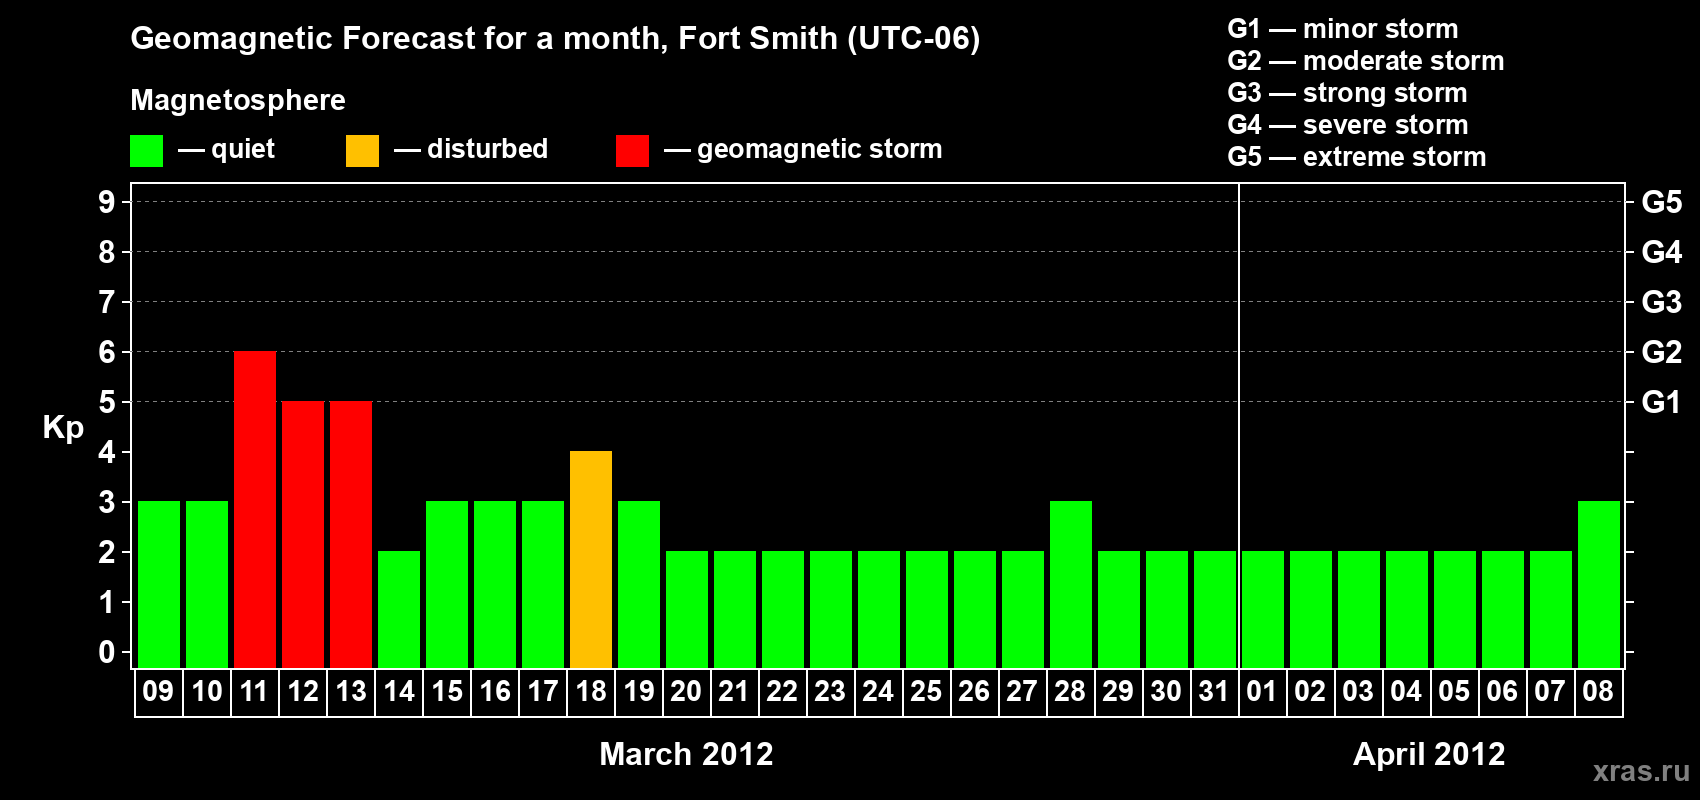Click the red bar for March 12
This screenshot has width=1700, height=800.
(303, 535)
